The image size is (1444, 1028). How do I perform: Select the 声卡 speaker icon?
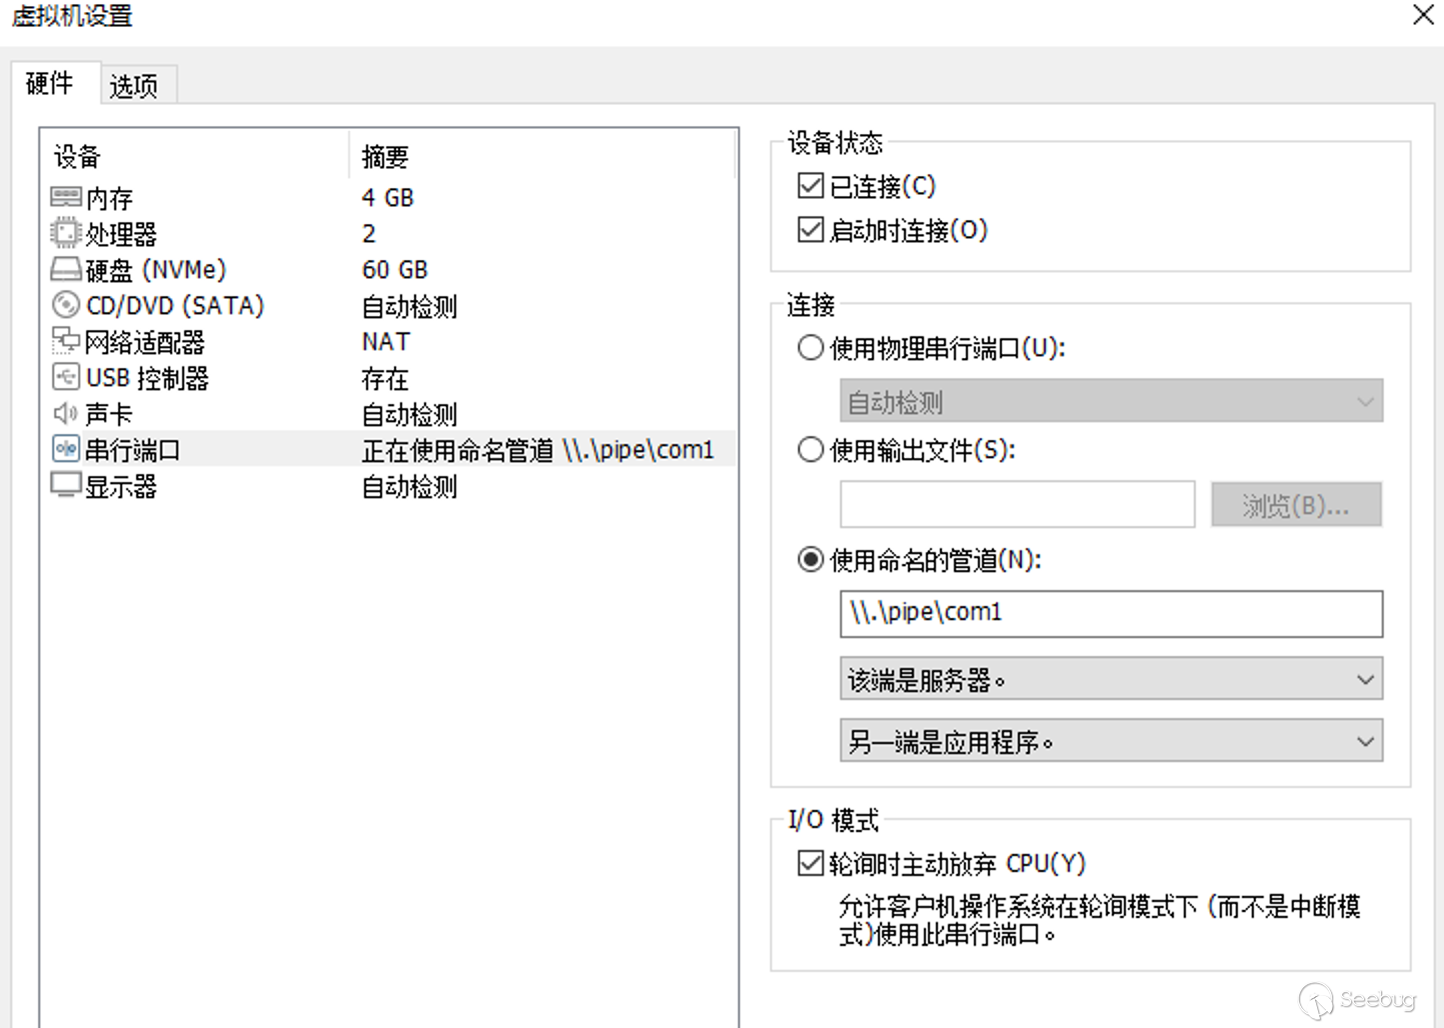pos(66,413)
